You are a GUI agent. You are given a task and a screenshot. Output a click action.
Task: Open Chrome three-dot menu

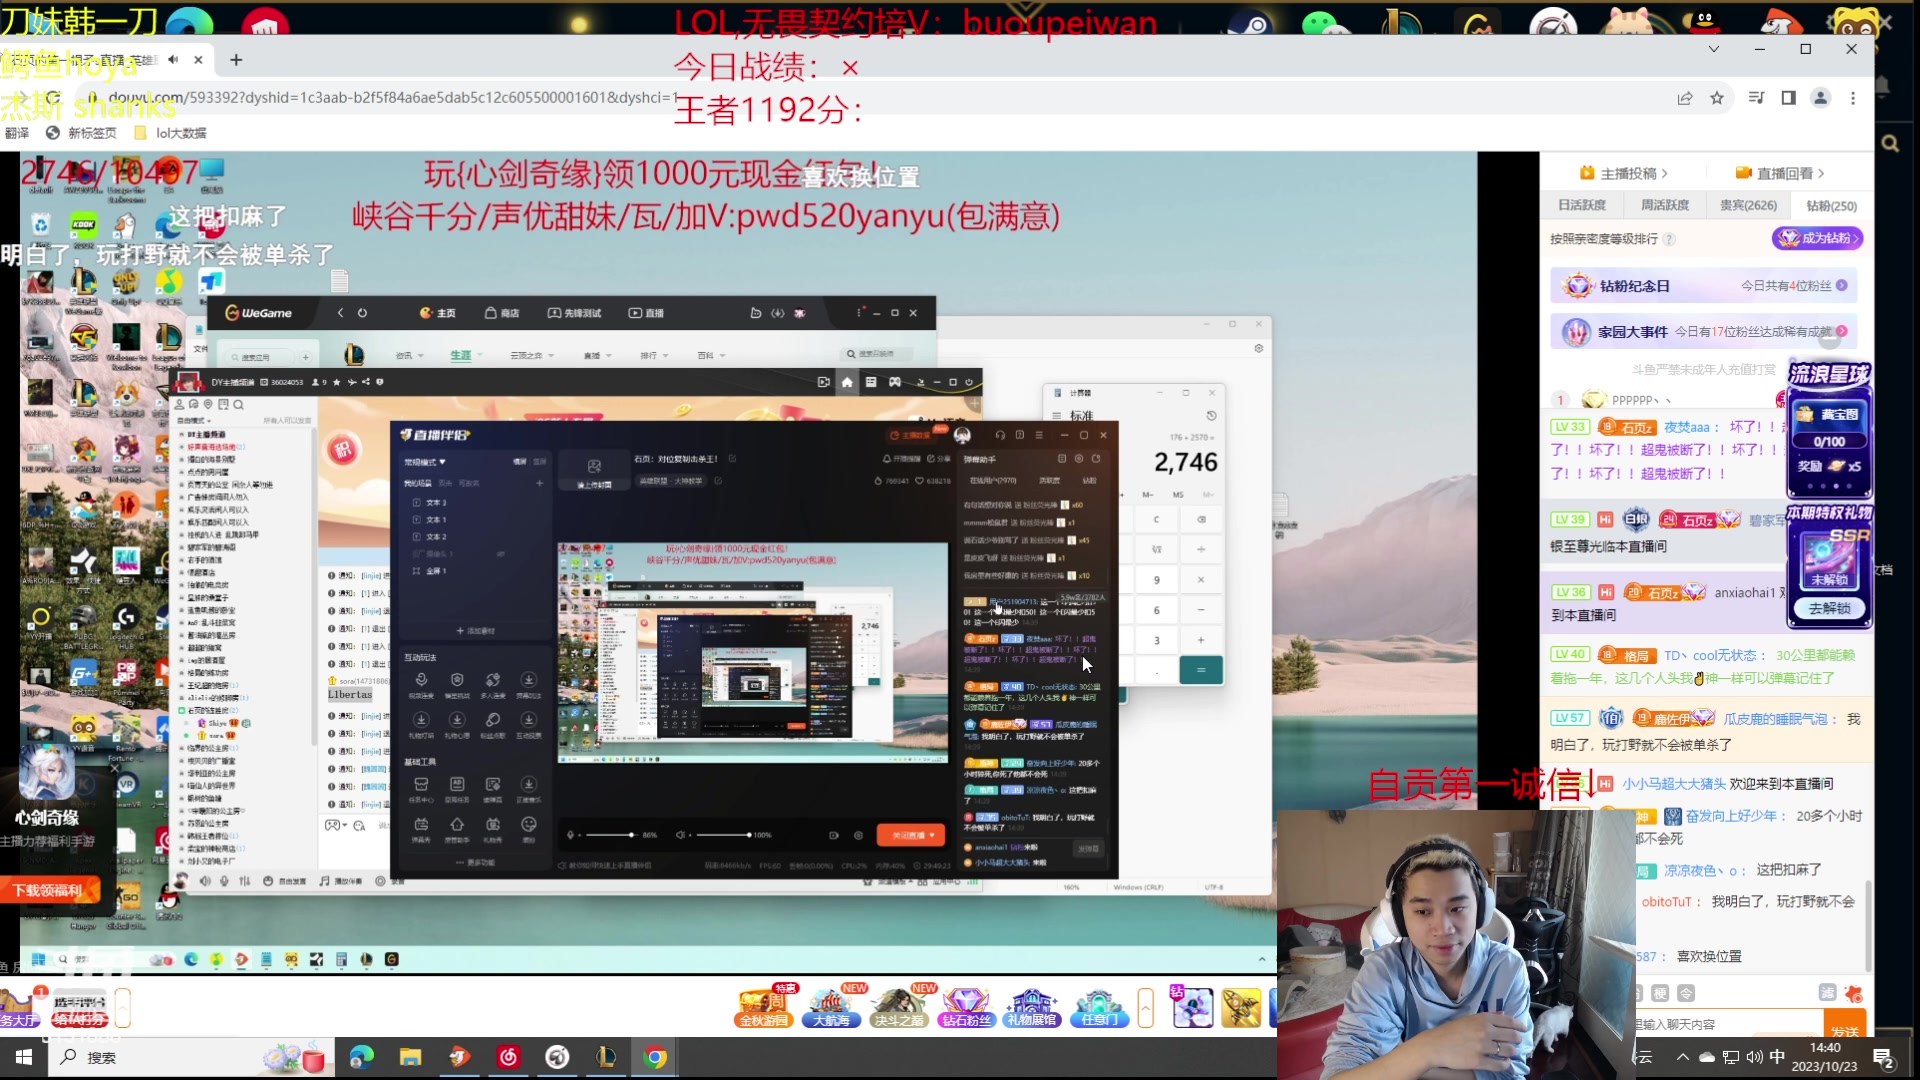pos(1852,98)
